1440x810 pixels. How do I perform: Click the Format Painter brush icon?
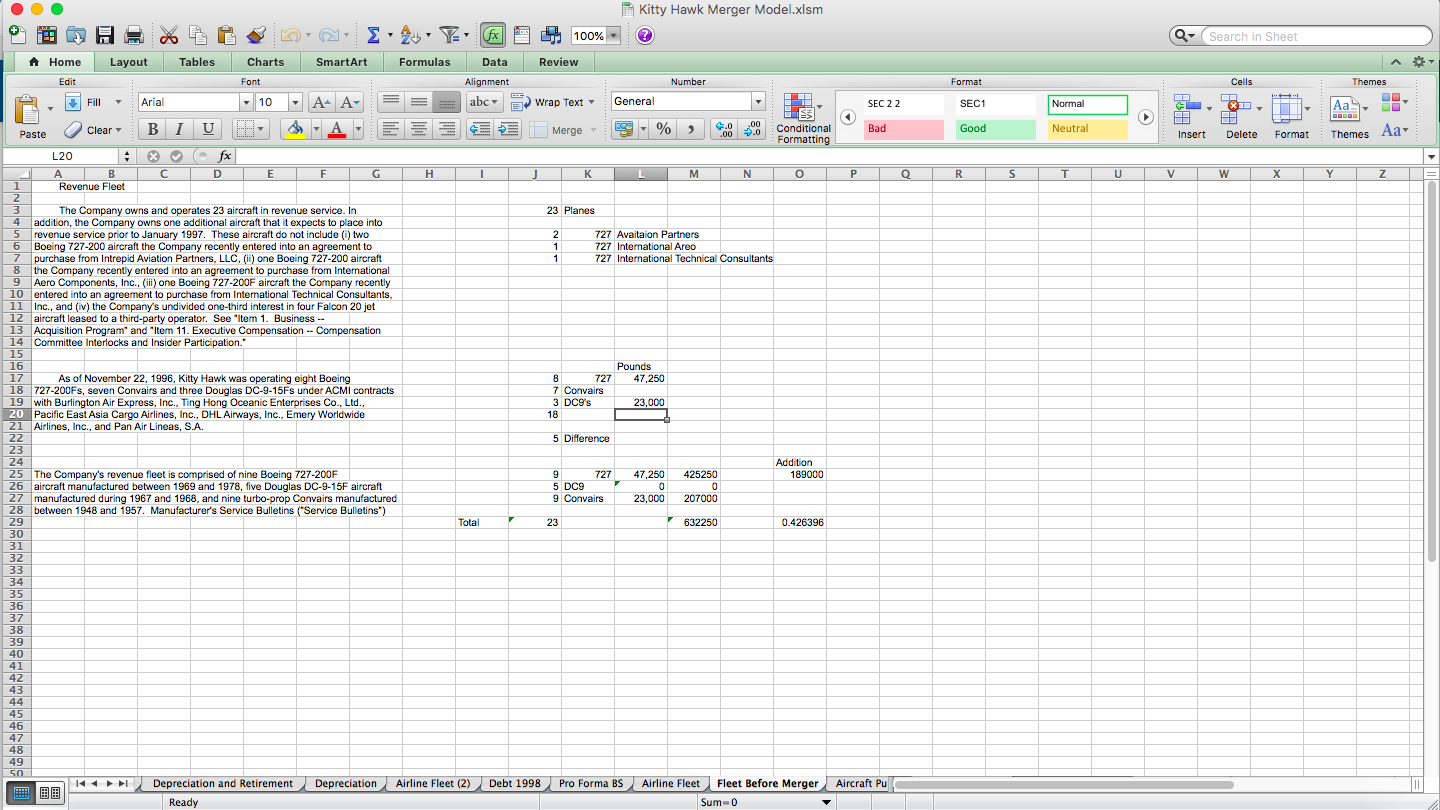pos(255,34)
